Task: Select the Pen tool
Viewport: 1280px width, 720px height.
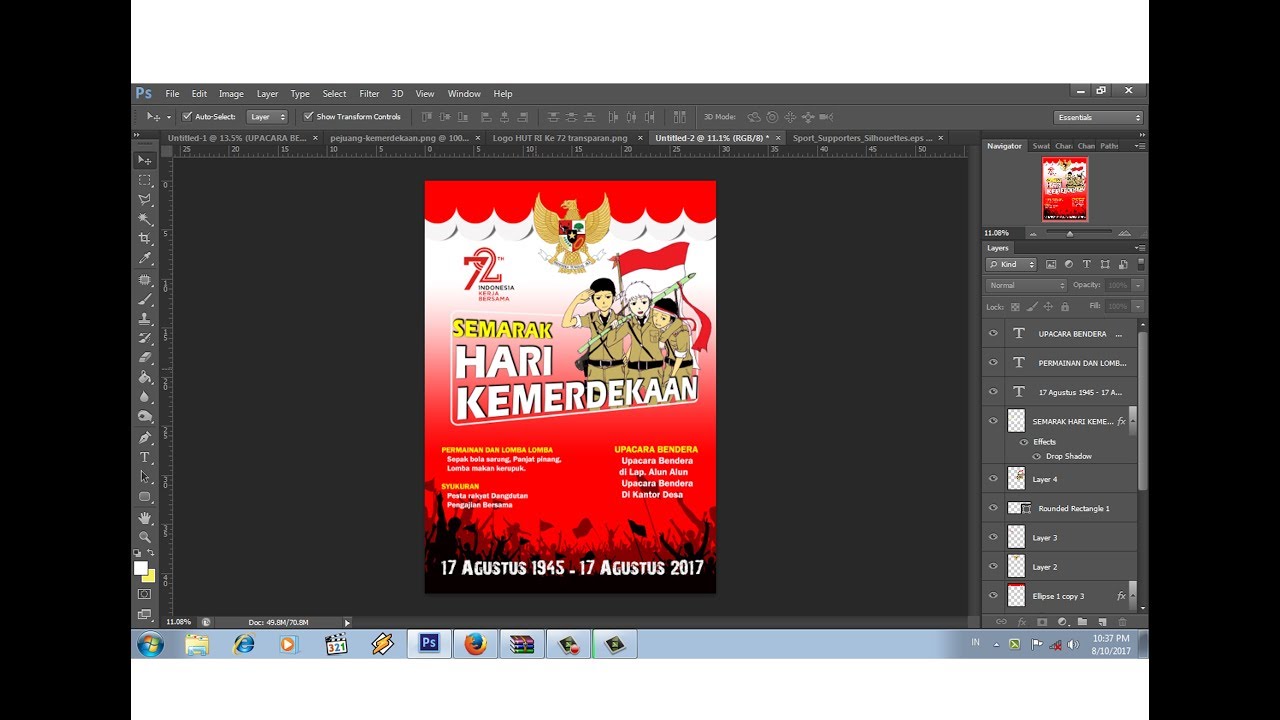Action: [x=144, y=438]
